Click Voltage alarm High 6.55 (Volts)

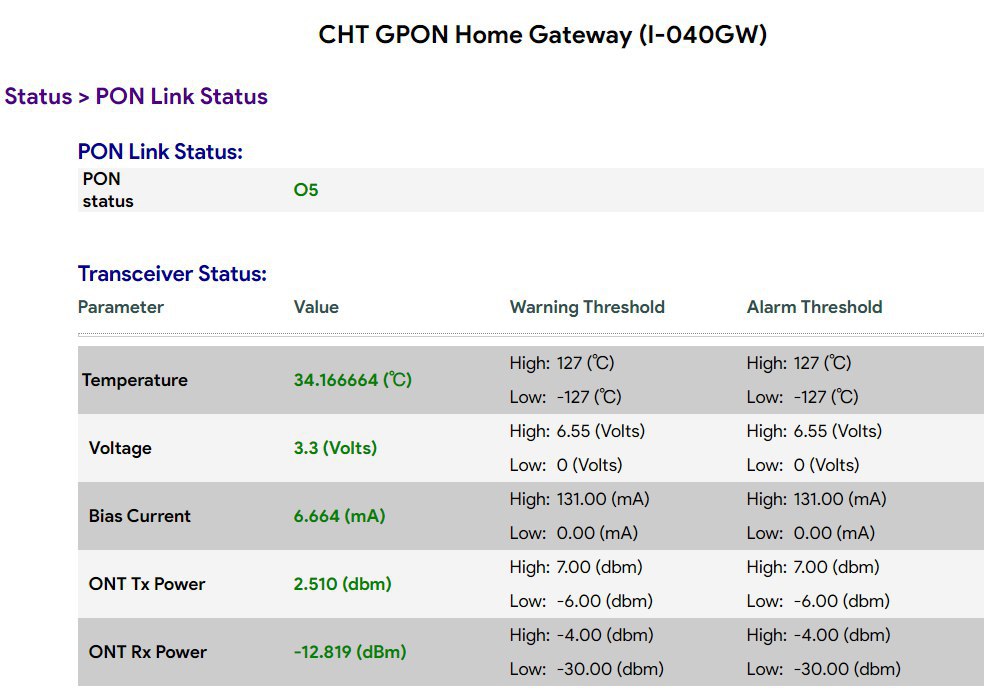click(x=815, y=431)
